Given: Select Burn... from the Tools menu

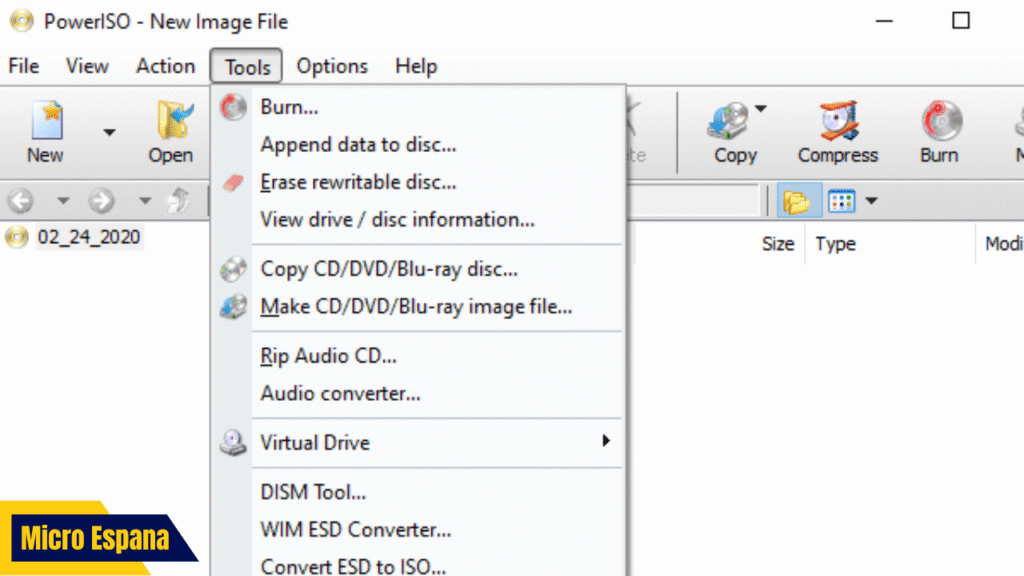Looking at the screenshot, I should pos(289,106).
